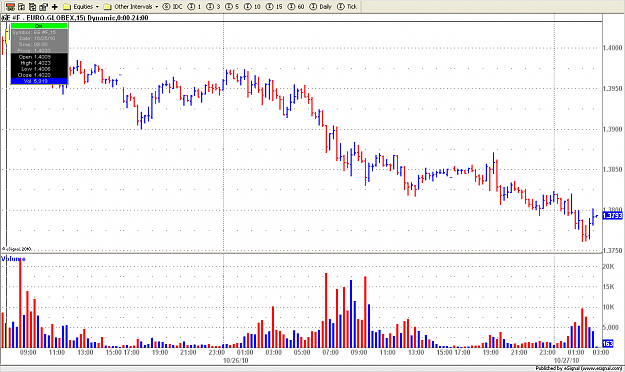Image resolution: width=625 pixels, height=372 pixels.
Task: Click the Date 10/25/10 row in cursor window
Action: pyautogui.click(x=39, y=38)
